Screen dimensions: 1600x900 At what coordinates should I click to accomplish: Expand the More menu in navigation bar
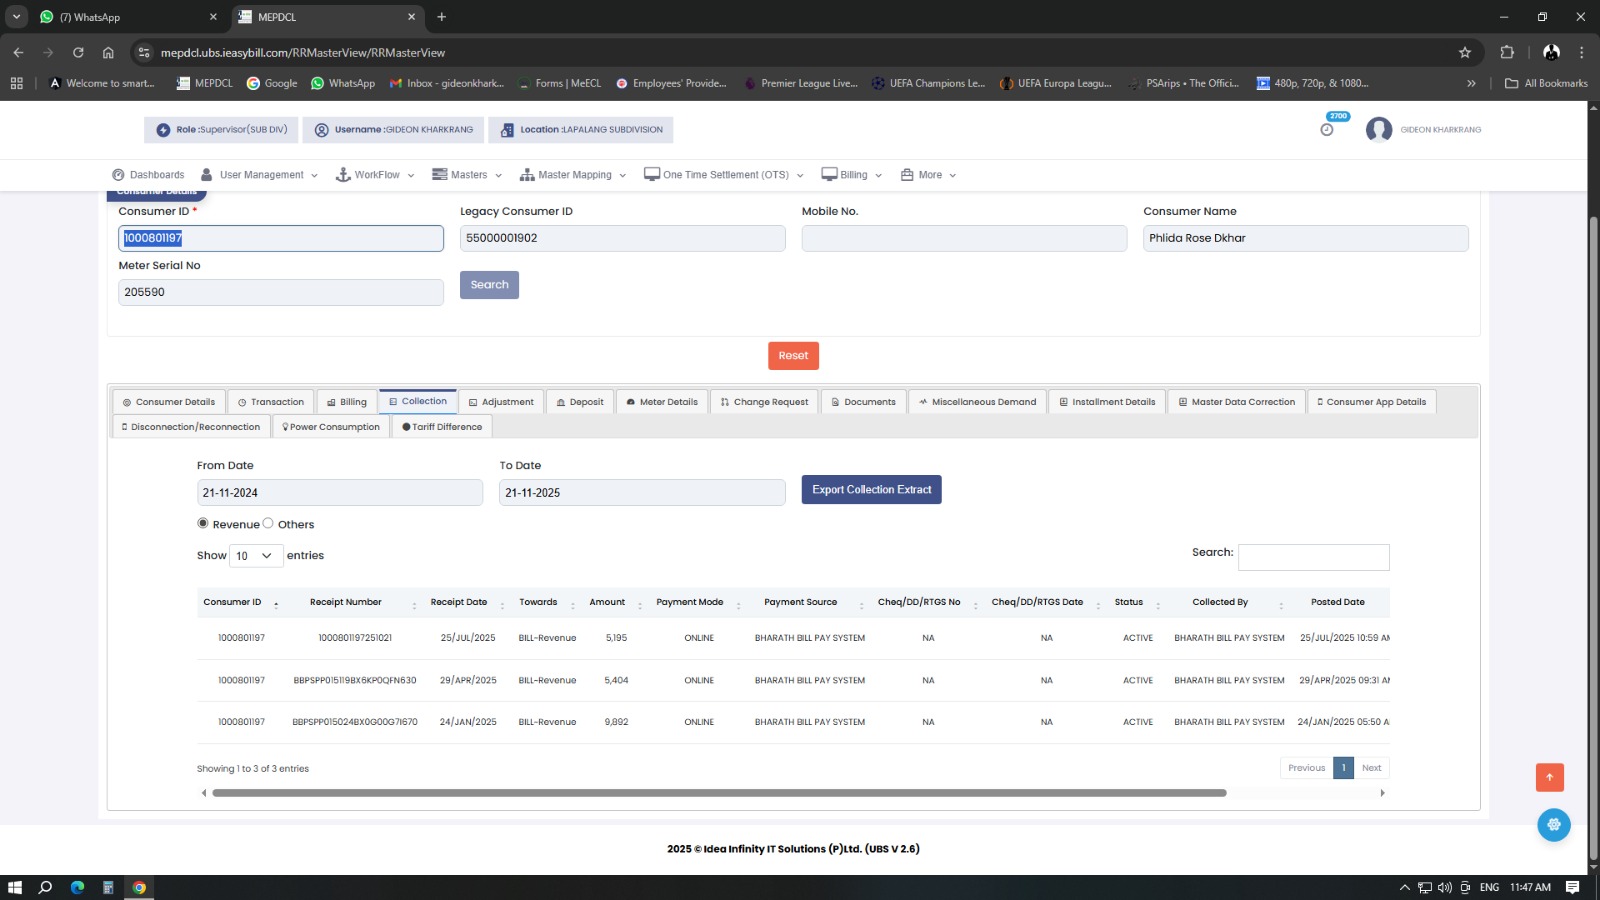click(x=929, y=175)
